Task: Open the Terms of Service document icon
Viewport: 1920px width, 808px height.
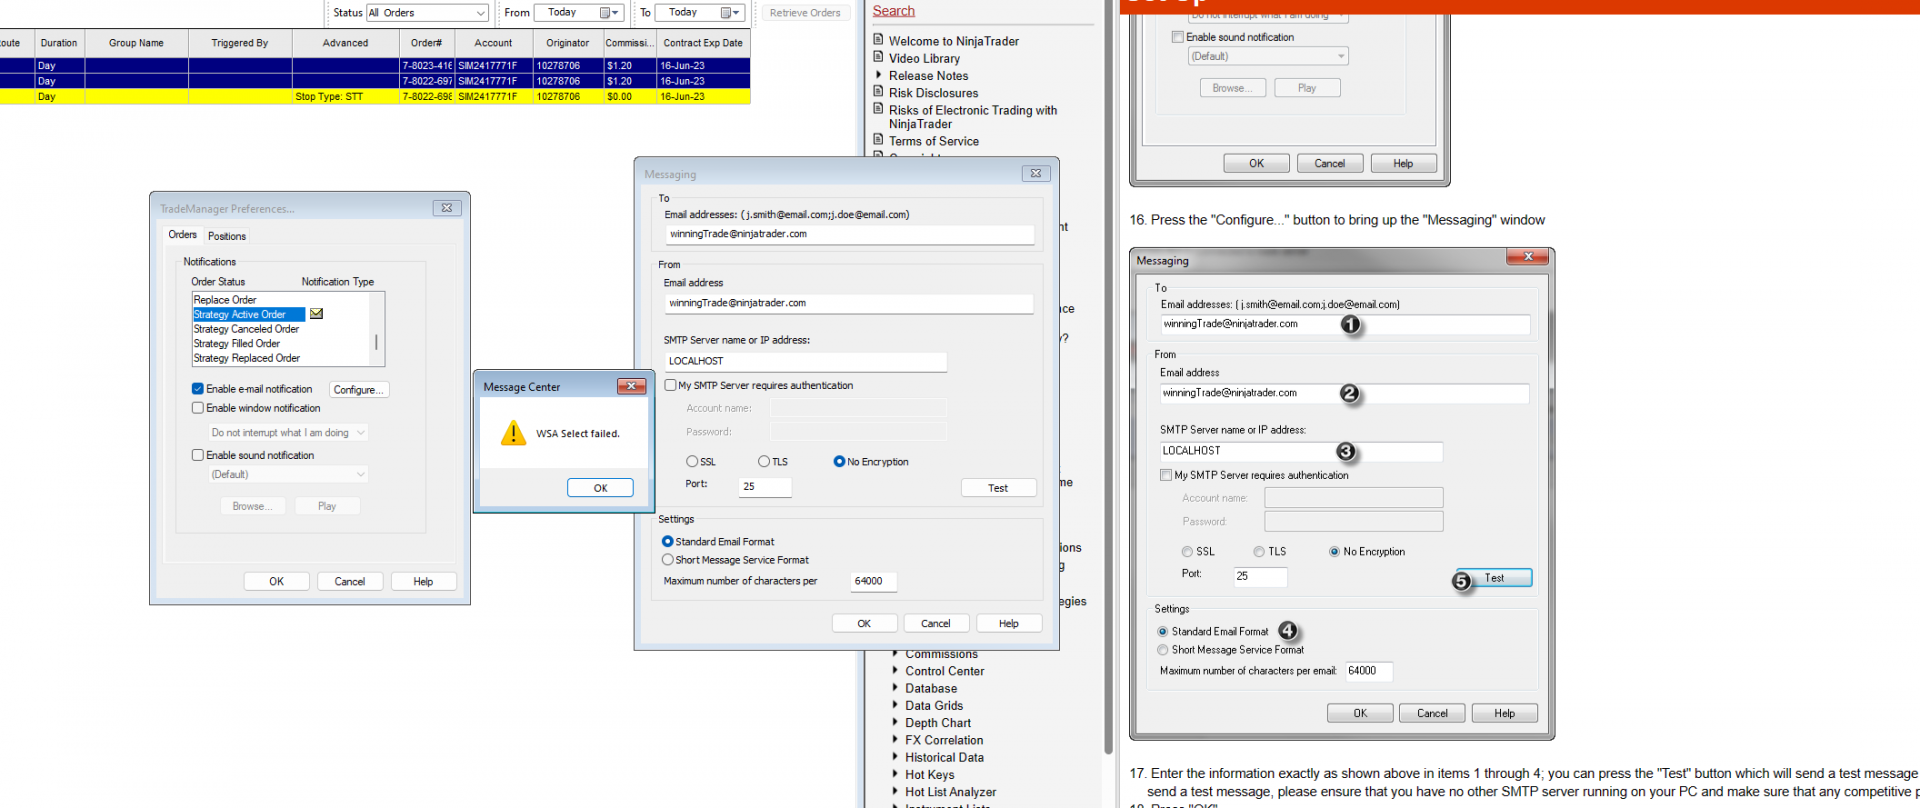Action: (878, 140)
